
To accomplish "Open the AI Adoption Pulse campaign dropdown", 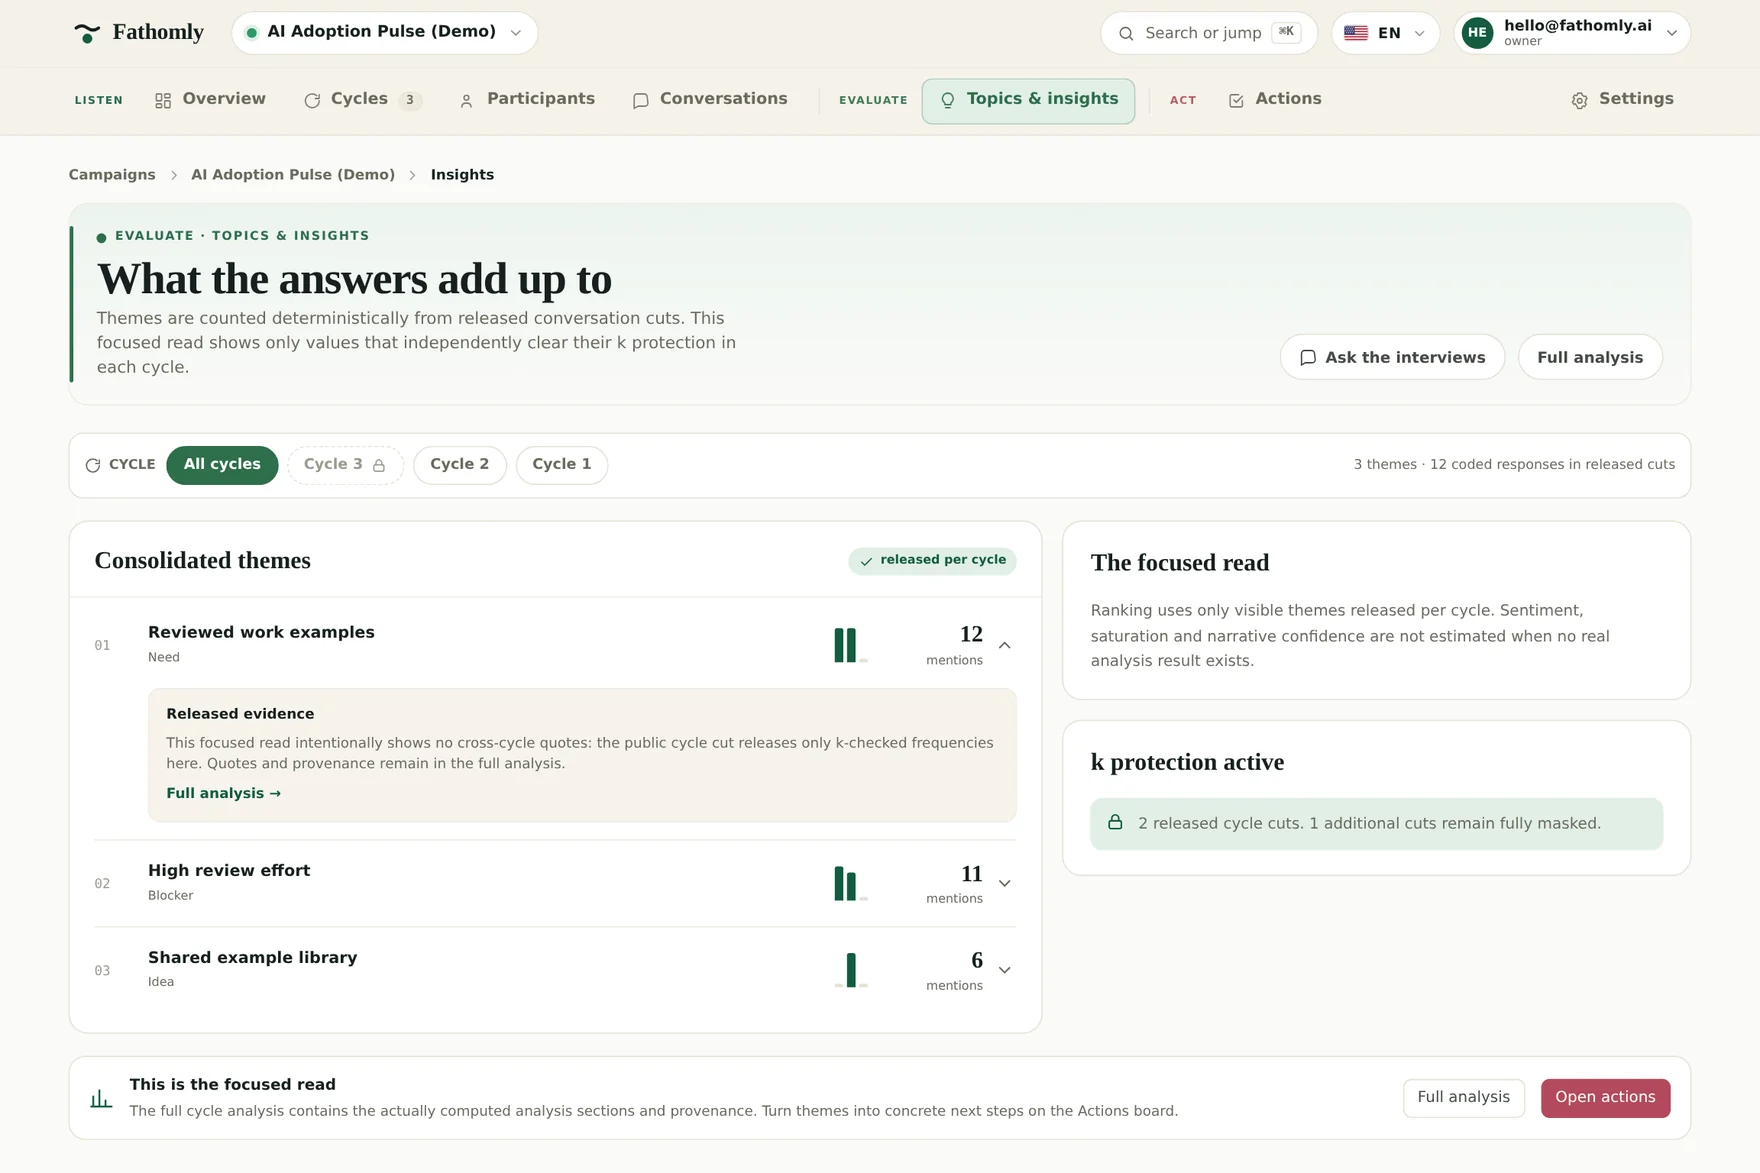I will click(x=385, y=32).
